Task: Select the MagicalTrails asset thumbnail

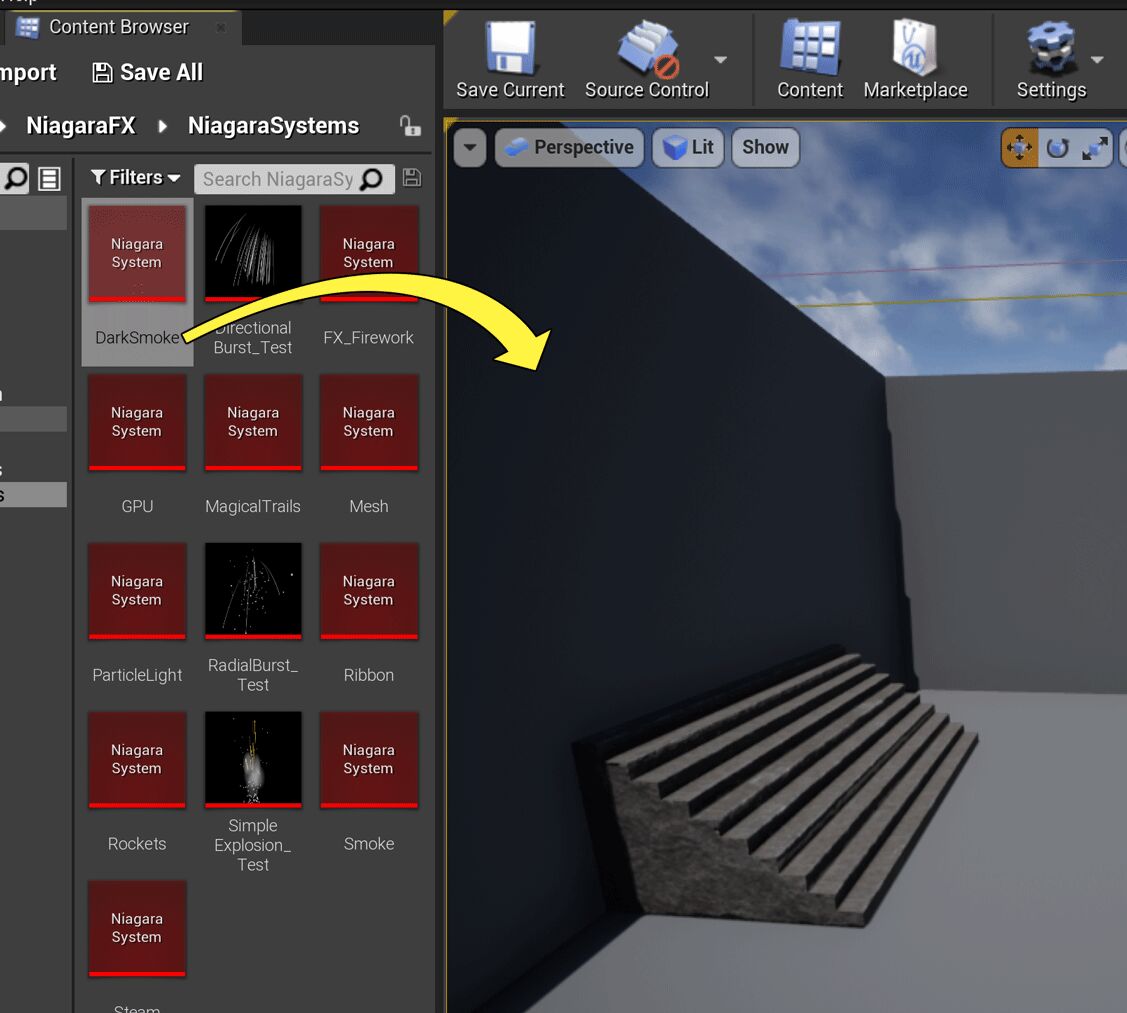Action: pos(253,422)
